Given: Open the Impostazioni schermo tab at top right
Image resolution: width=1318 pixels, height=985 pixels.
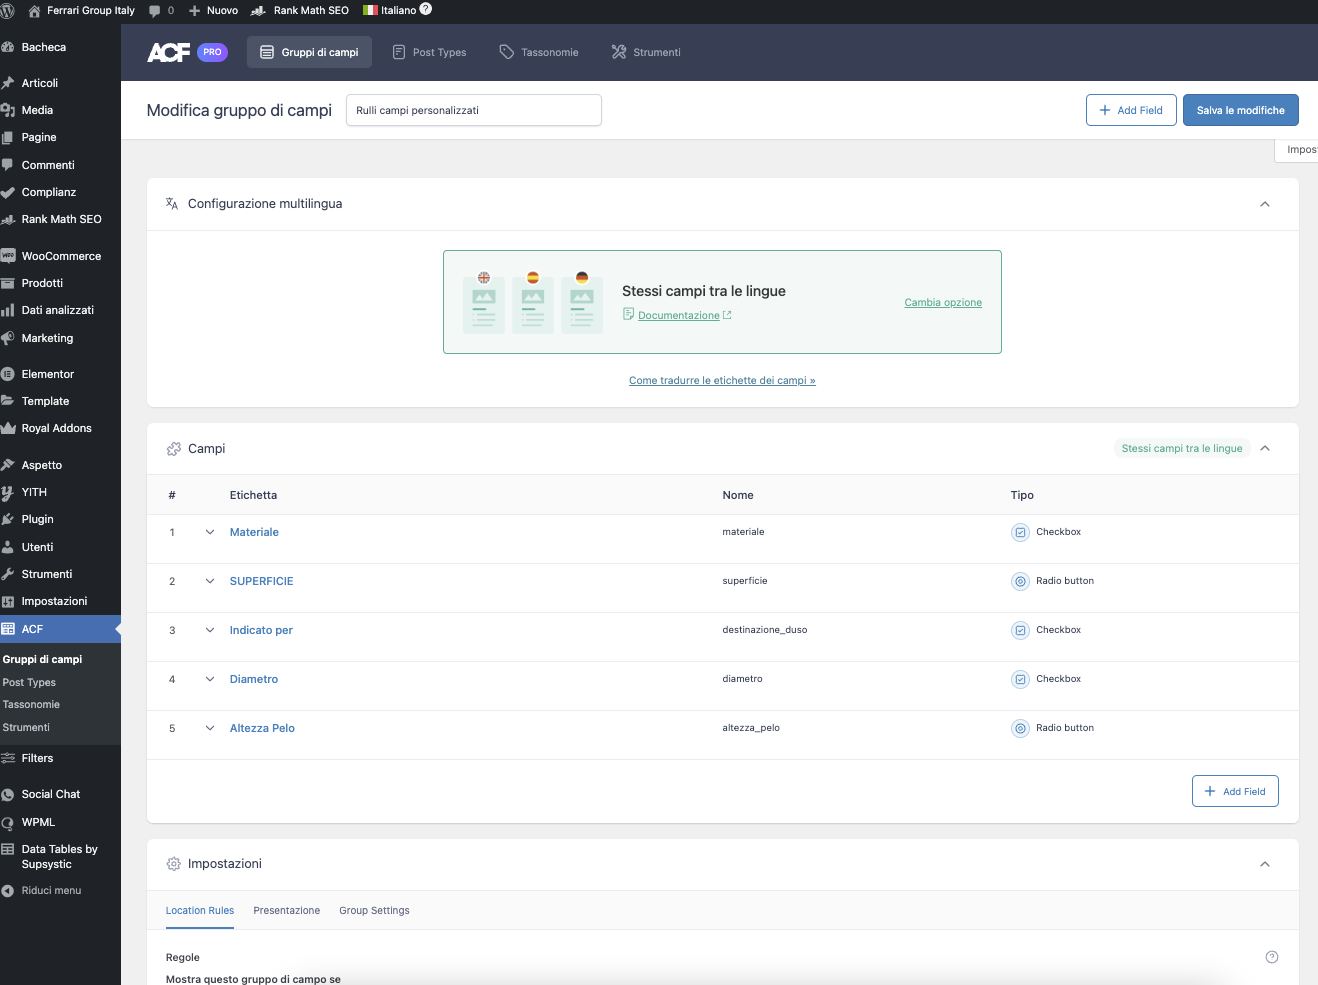Looking at the screenshot, I should [x=1297, y=150].
